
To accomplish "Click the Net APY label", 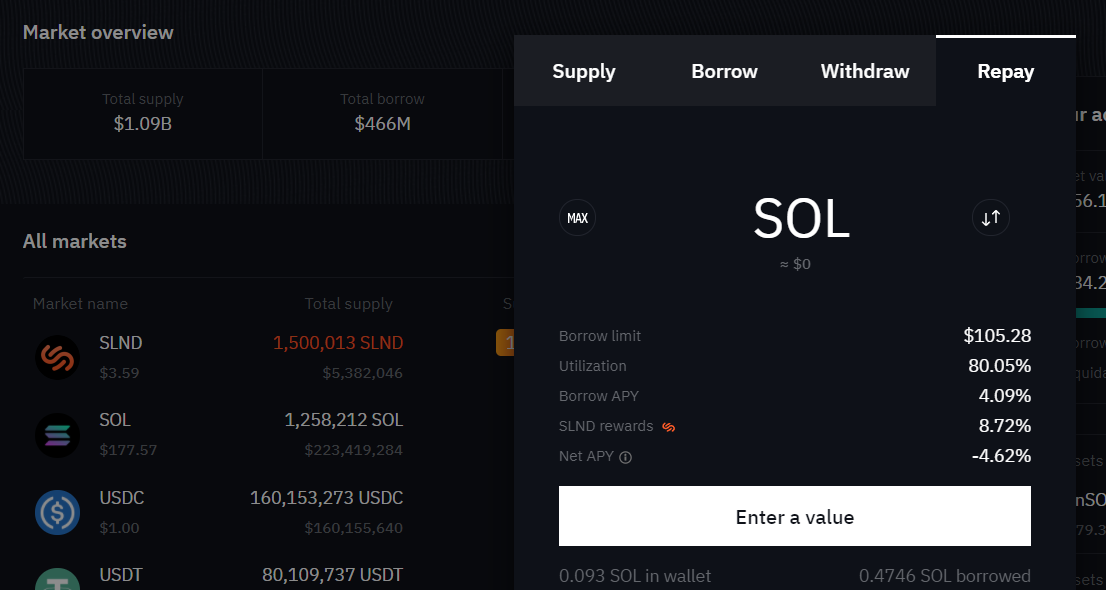I will click(586, 456).
